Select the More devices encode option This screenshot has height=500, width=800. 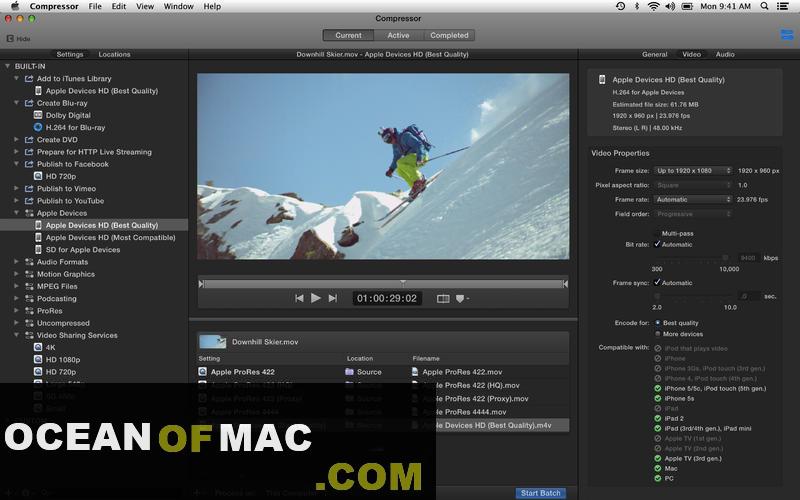click(658, 334)
